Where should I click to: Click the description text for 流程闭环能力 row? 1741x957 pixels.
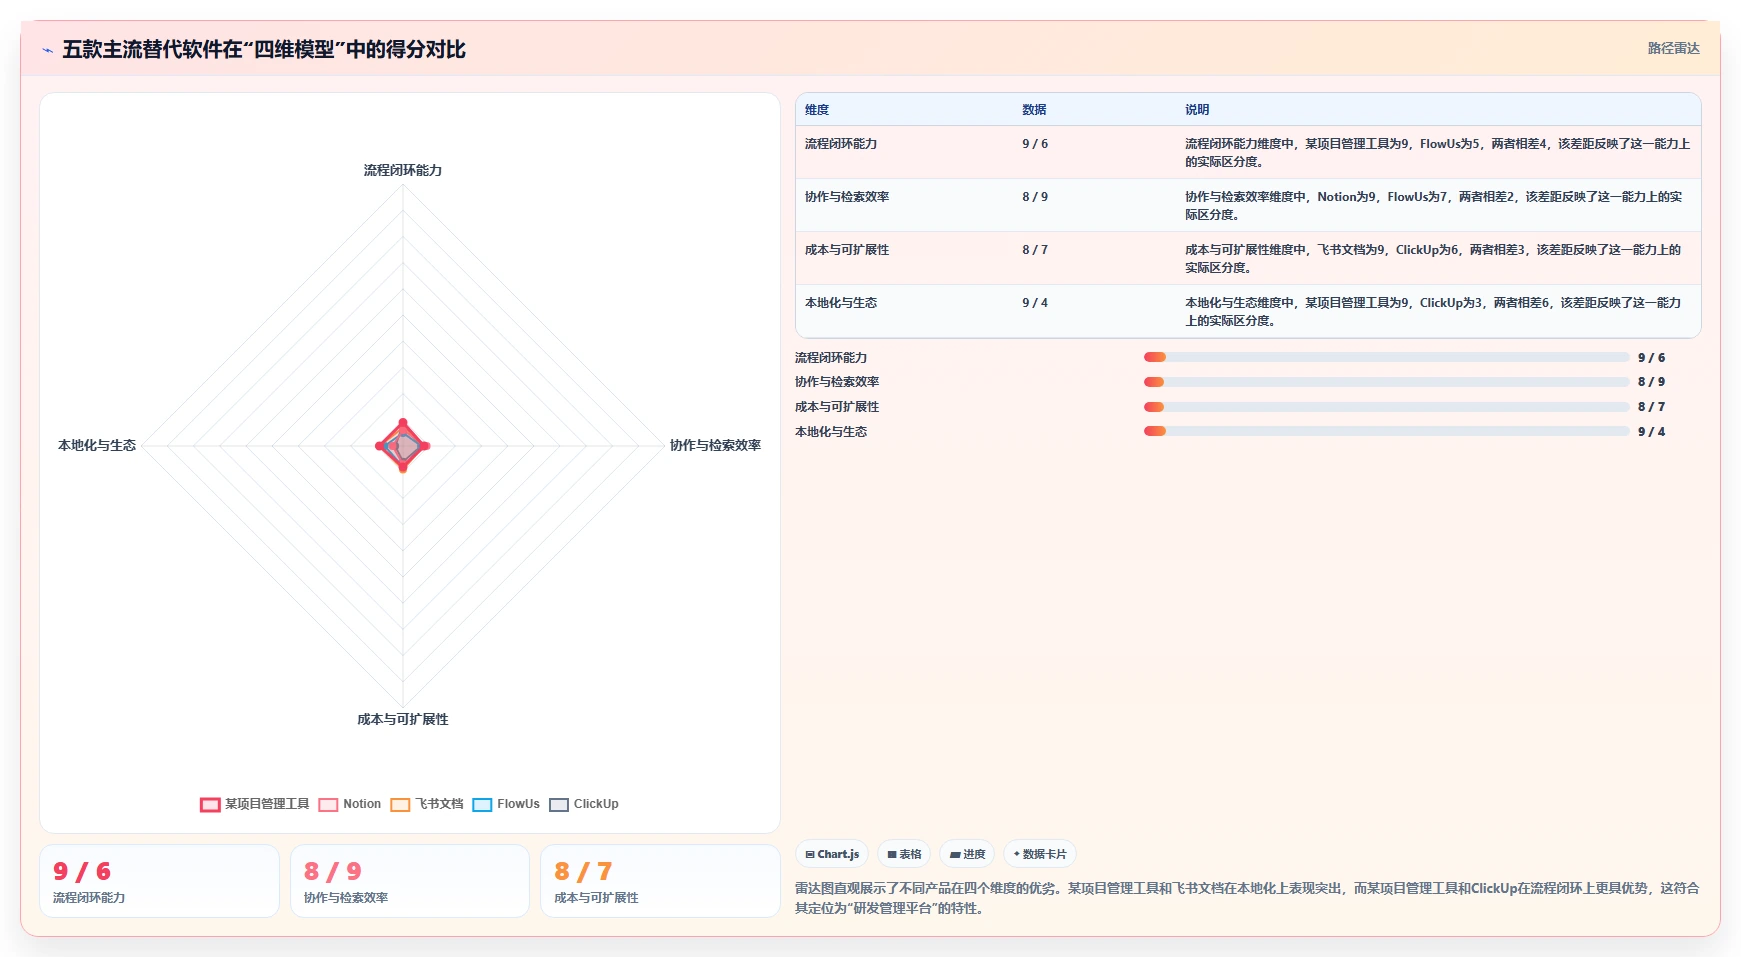pos(1437,153)
